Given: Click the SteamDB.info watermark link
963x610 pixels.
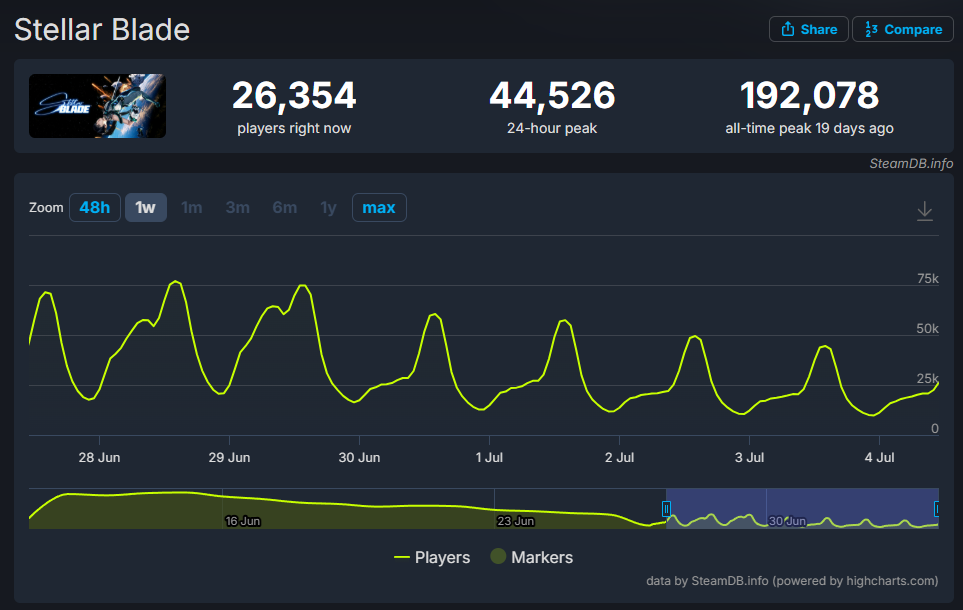Looking at the screenshot, I should [911, 163].
